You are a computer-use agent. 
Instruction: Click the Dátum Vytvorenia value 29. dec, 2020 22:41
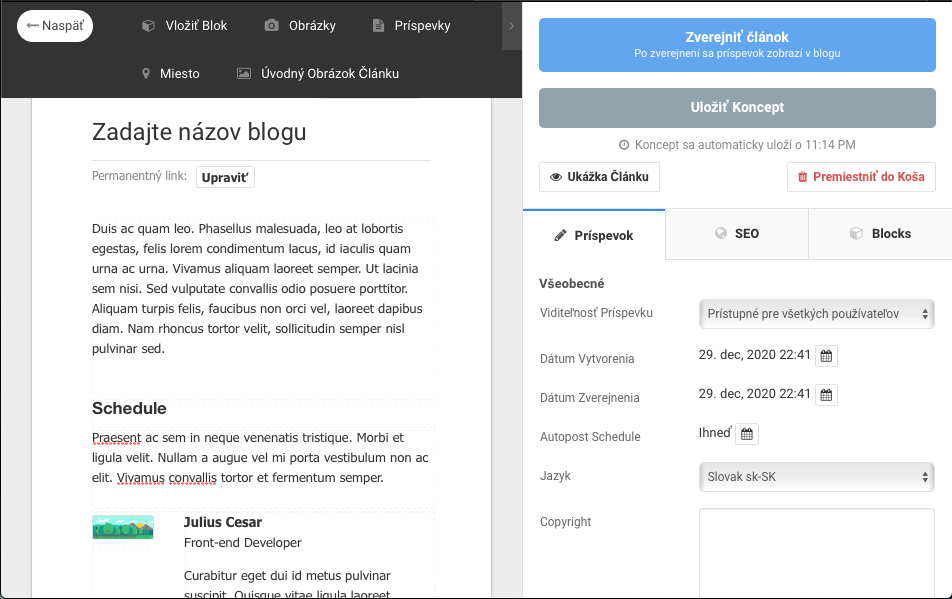pyautogui.click(x=755, y=355)
